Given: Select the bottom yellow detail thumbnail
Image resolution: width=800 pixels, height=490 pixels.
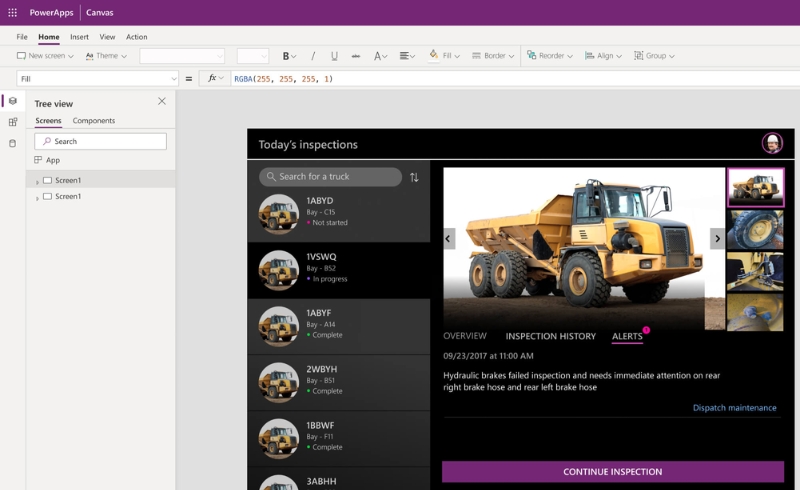Looking at the screenshot, I should (x=755, y=312).
